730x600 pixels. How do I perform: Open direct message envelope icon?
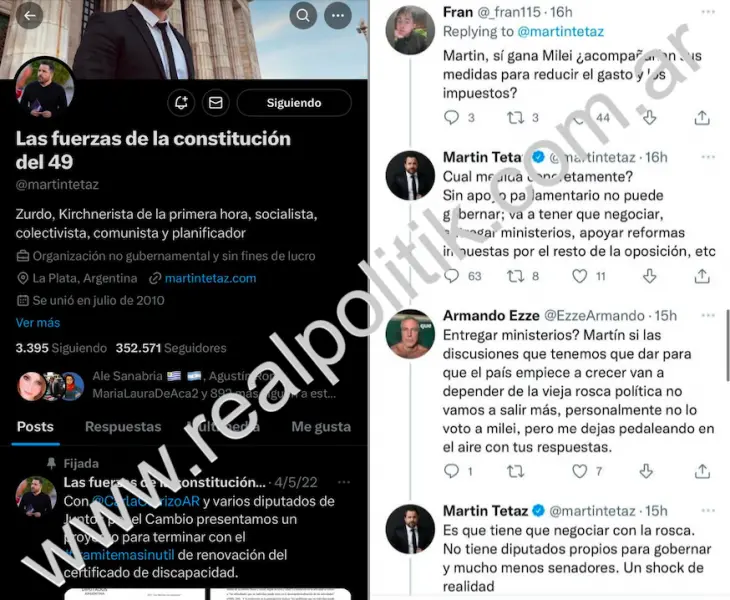216,102
